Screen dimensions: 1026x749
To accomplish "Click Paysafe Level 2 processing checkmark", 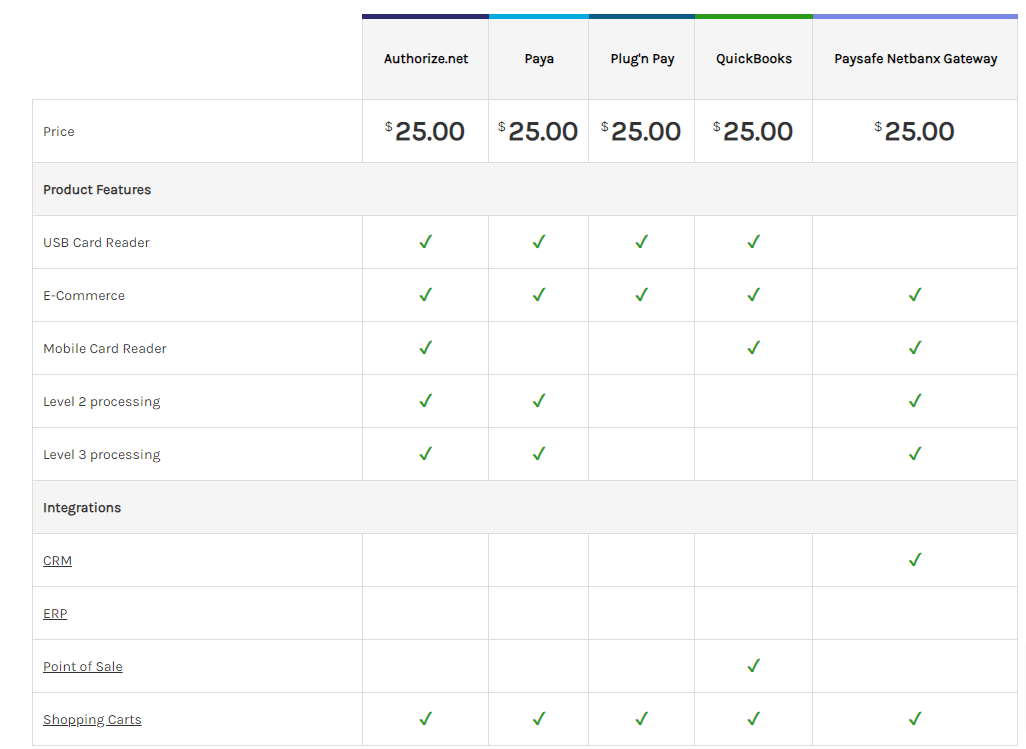I will pyautogui.click(x=914, y=401).
